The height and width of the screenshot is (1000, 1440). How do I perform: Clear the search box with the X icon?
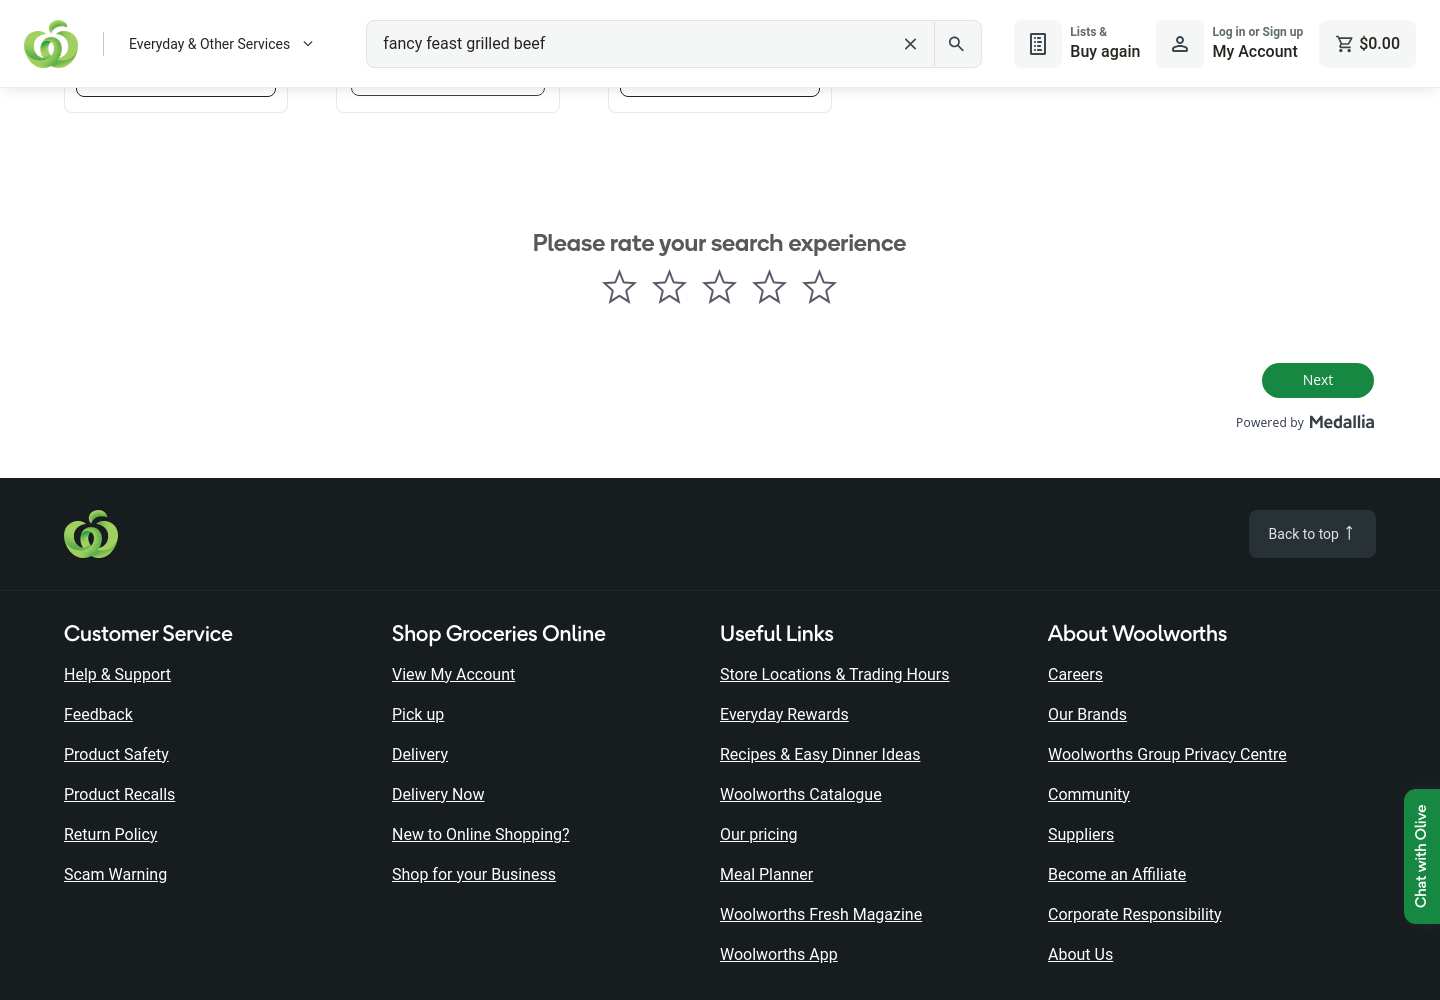[x=910, y=44]
